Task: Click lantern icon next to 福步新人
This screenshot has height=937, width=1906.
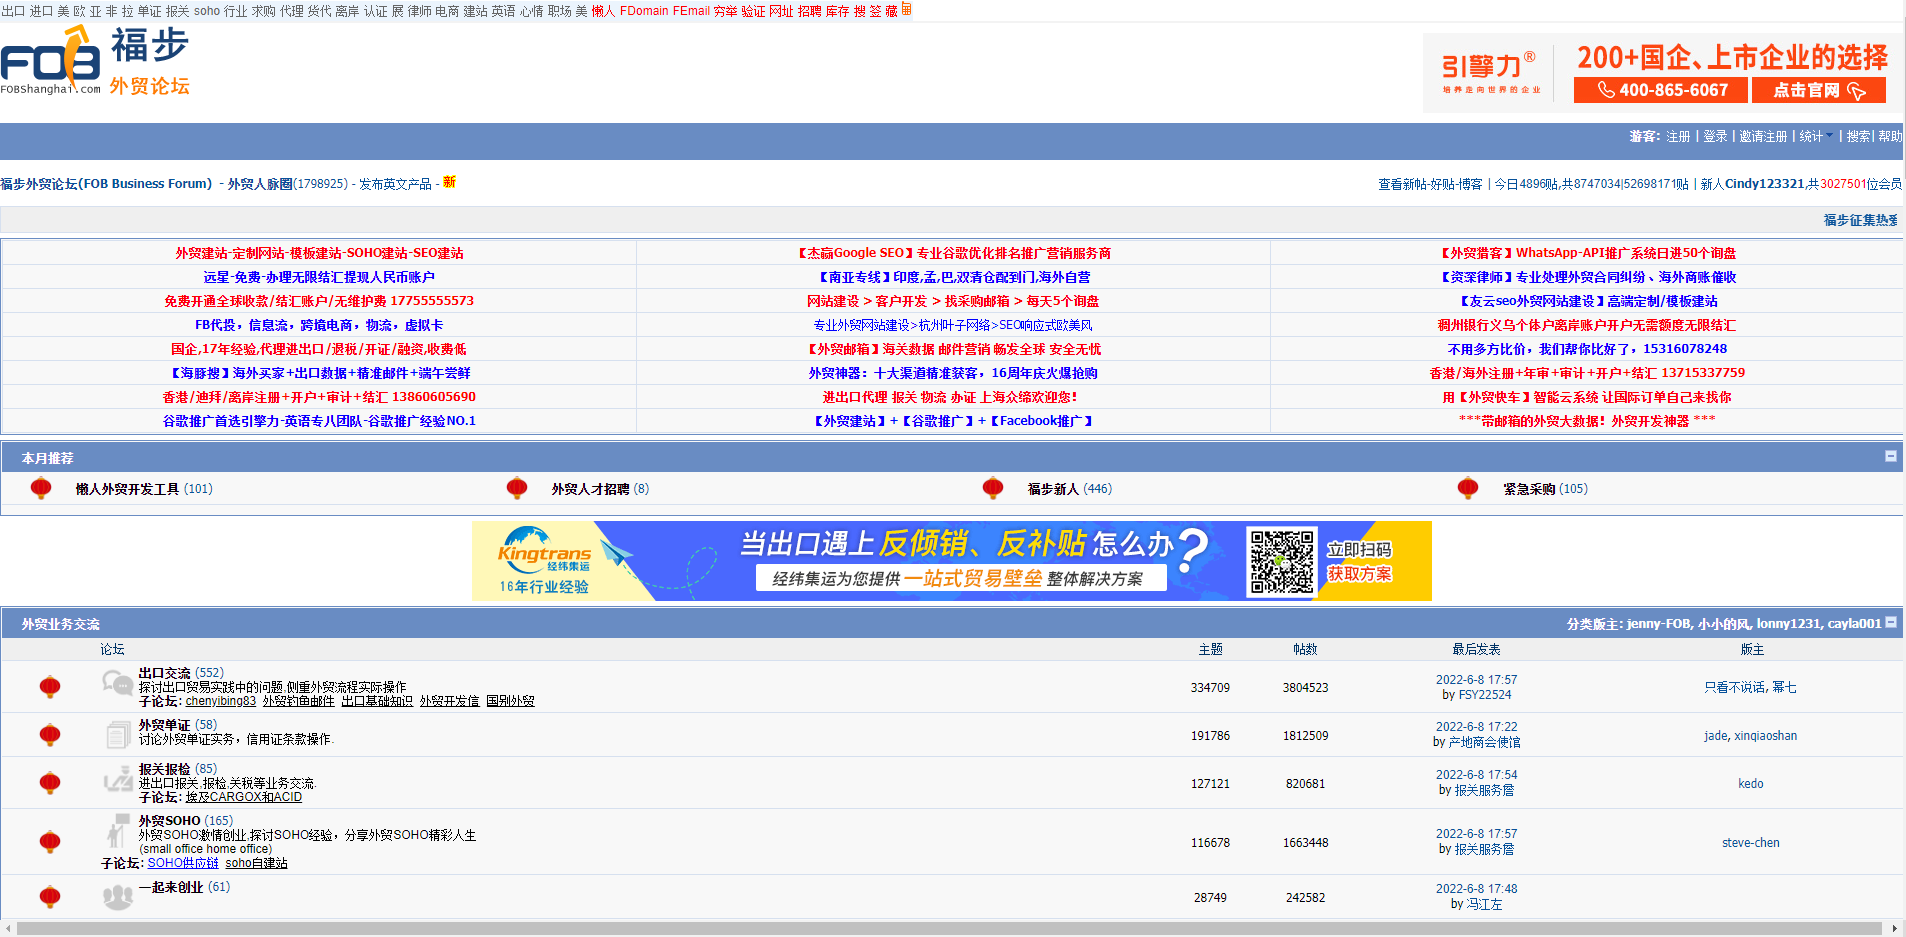Action: pyautogui.click(x=993, y=488)
